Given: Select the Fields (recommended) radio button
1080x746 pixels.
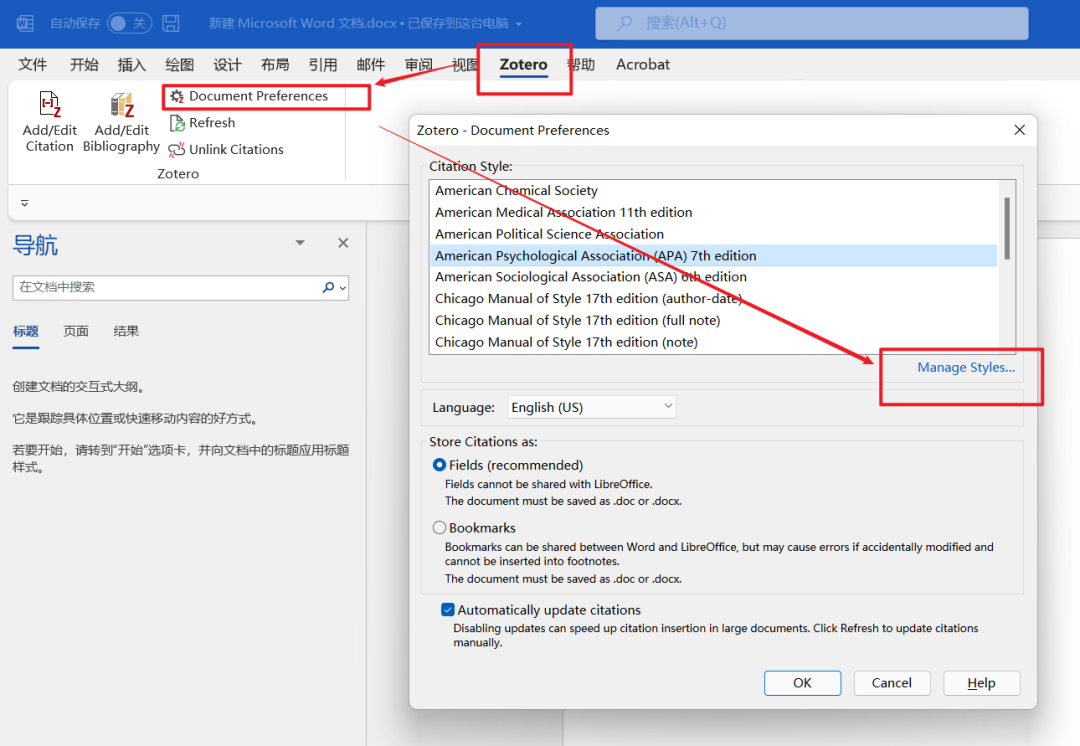Looking at the screenshot, I should point(439,465).
